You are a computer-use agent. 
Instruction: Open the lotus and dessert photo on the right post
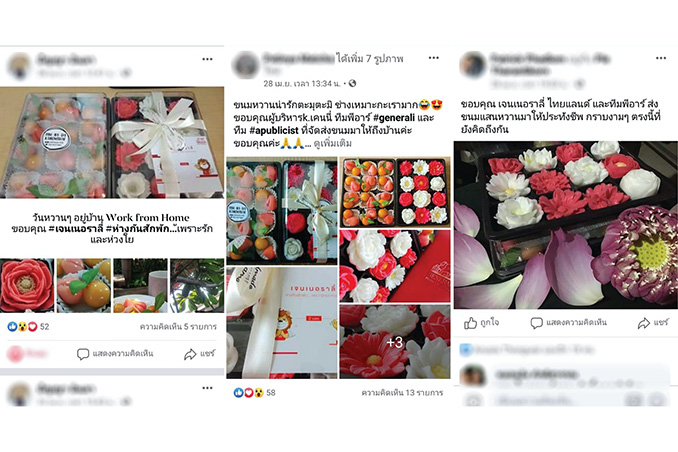[x=566, y=224]
